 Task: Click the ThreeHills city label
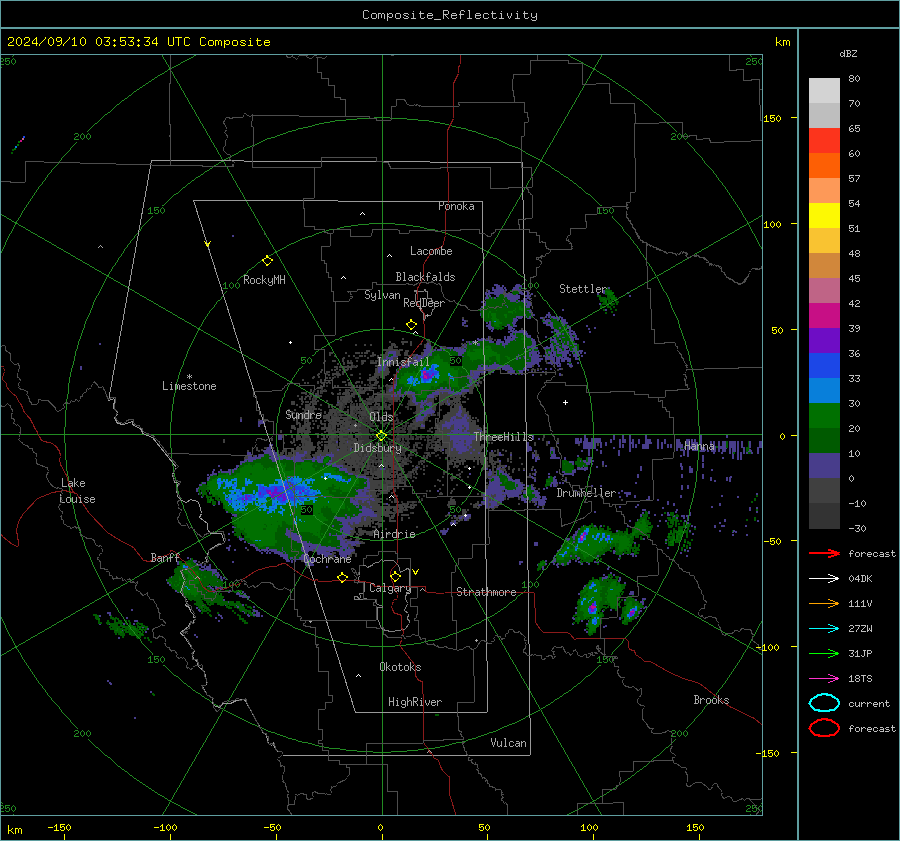[503, 437]
